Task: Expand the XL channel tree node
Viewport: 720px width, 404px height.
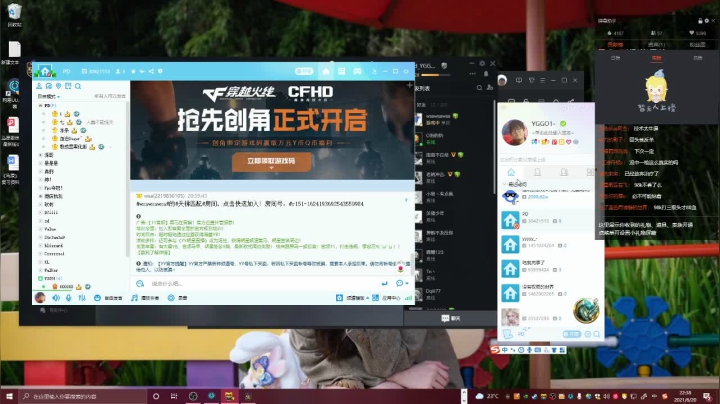Action: tap(40, 262)
